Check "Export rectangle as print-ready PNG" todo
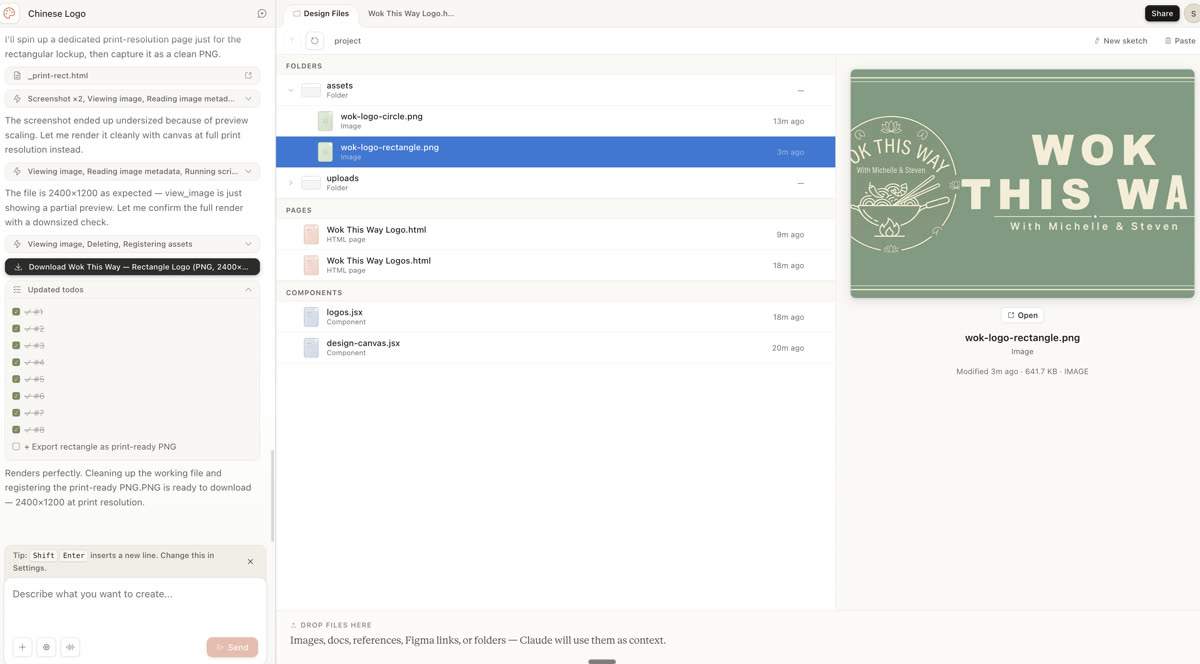 (x=16, y=447)
